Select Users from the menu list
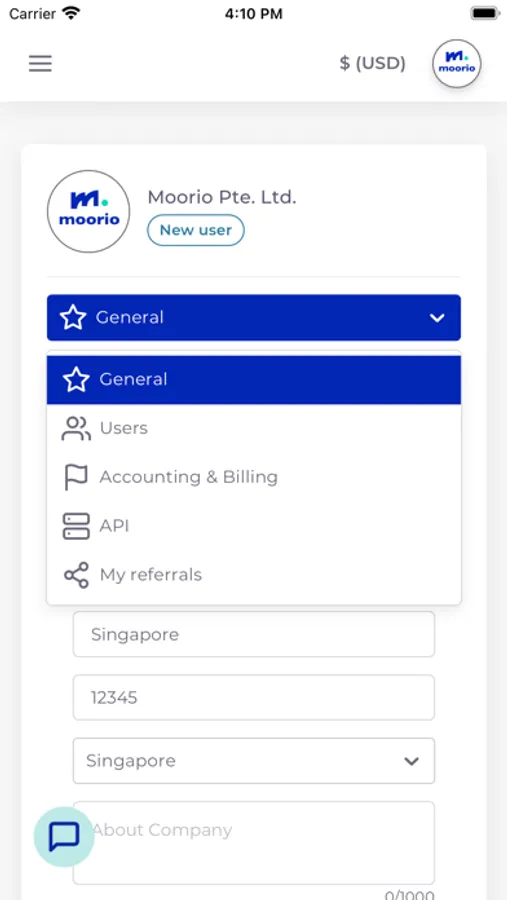The width and height of the screenshot is (507, 900). 254,428
